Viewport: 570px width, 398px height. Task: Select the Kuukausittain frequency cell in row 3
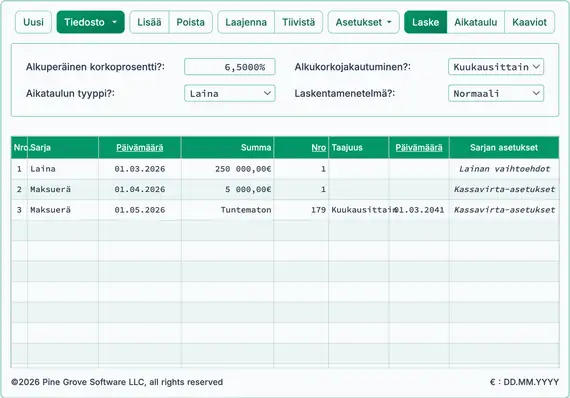click(x=358, y=210)
